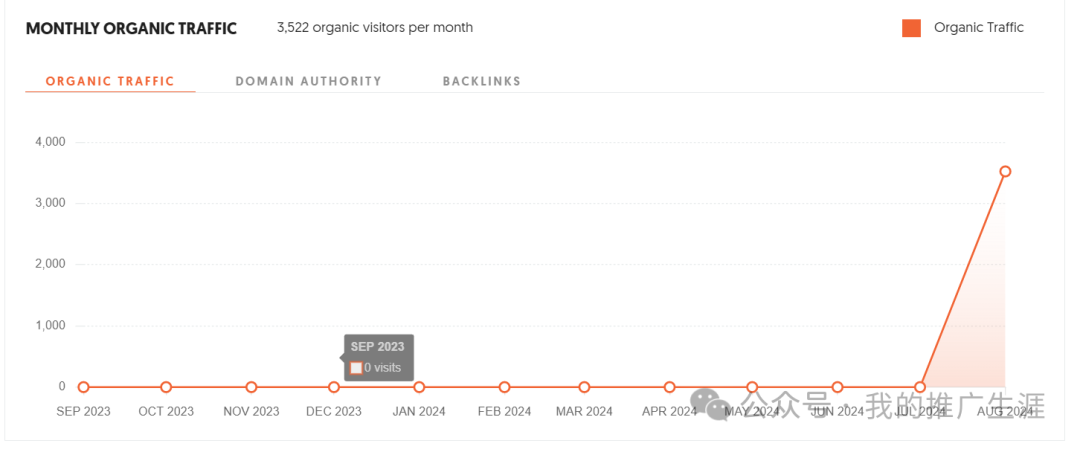
Task: Click the SEP 2023 tooltip box
Action: coord(379,357)
